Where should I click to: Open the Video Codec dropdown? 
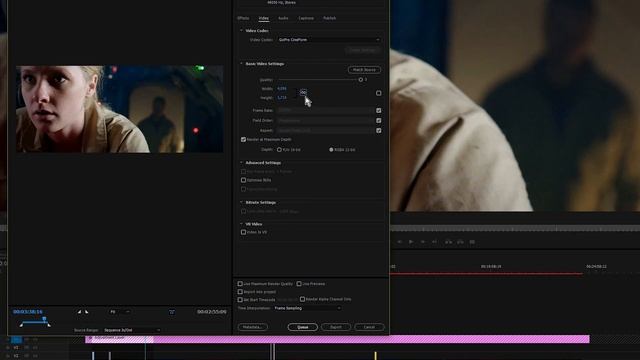click(329, 40)
